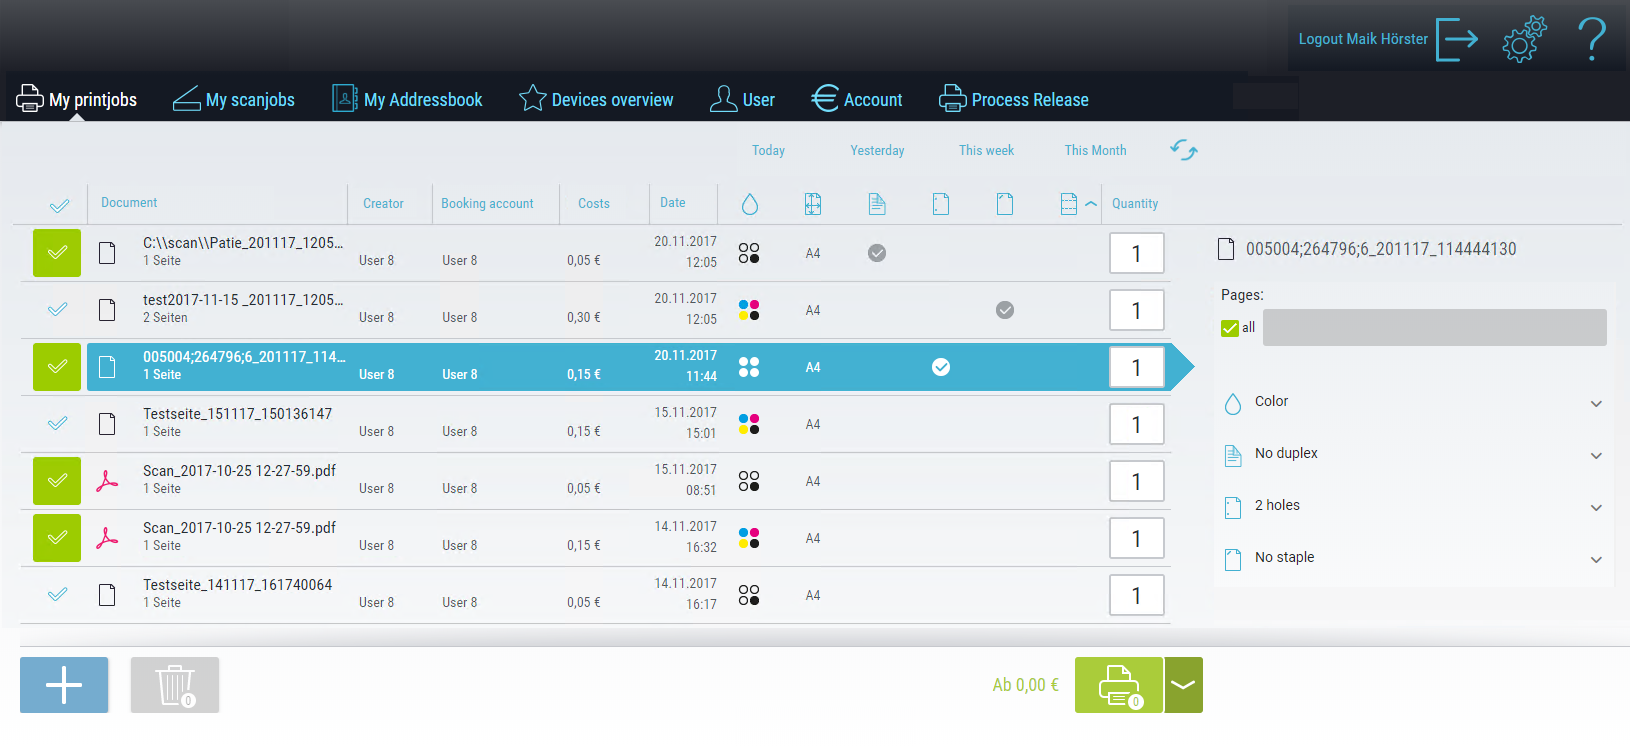Click the green print button
1630x746 pixels.
[1118, 685]
